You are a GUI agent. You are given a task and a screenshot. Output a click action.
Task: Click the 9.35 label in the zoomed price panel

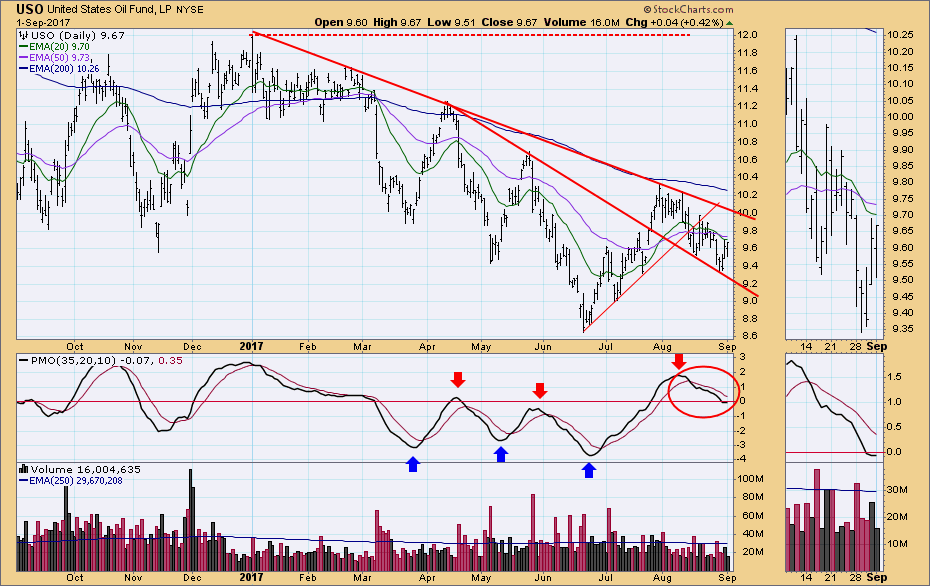coord(901,329)
